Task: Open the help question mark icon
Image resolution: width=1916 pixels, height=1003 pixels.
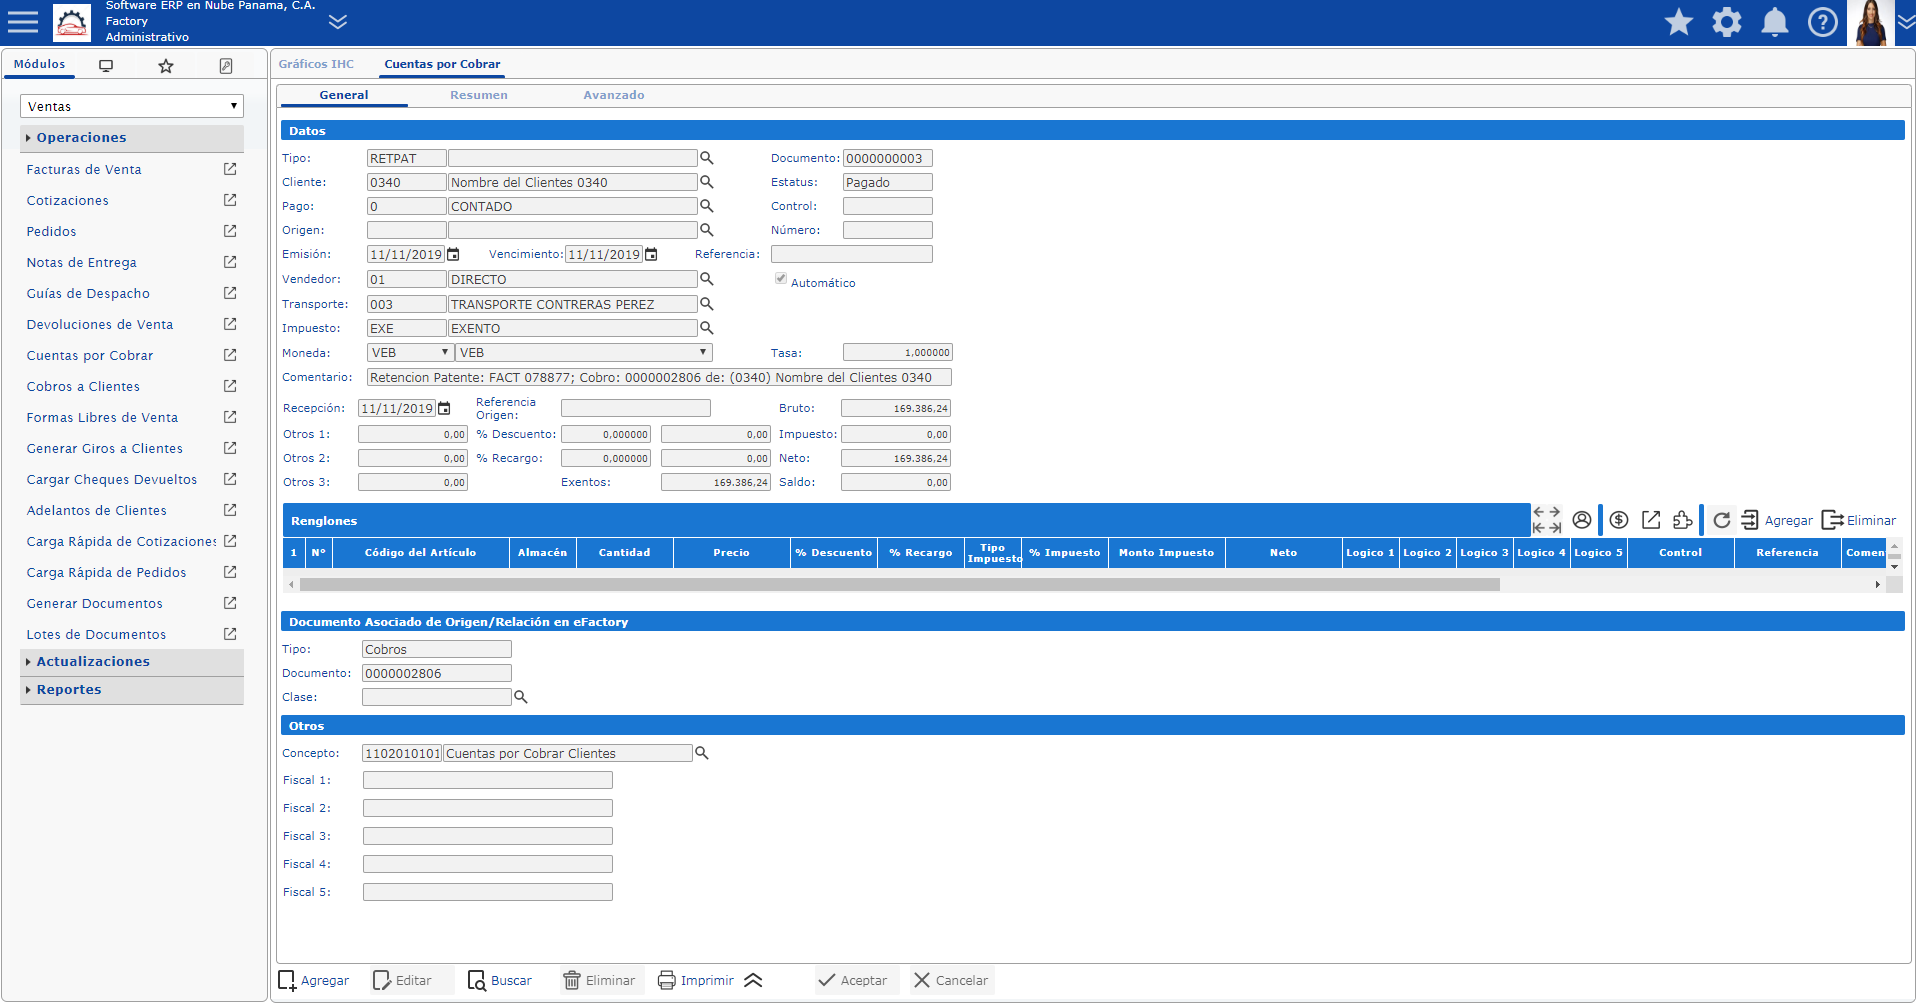Action: click(1823, 22)
